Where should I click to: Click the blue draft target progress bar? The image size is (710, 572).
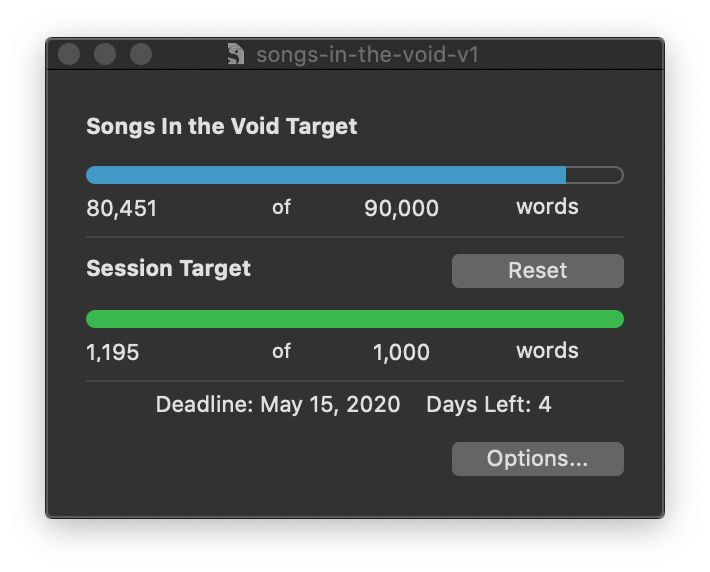(354, 175)
